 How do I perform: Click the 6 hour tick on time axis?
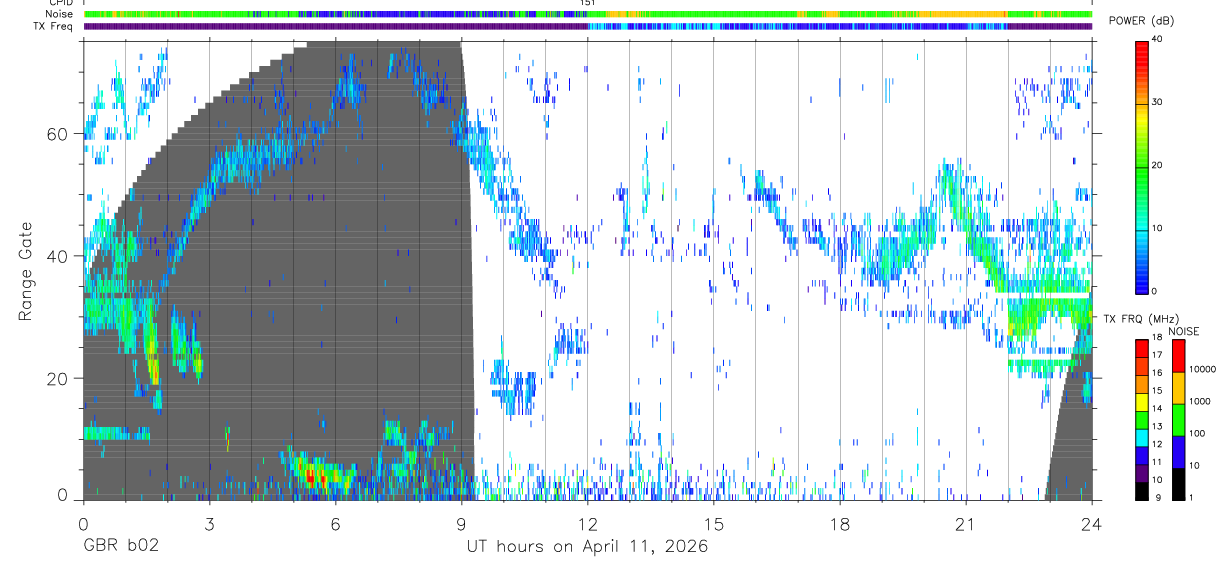click(336, 523)
